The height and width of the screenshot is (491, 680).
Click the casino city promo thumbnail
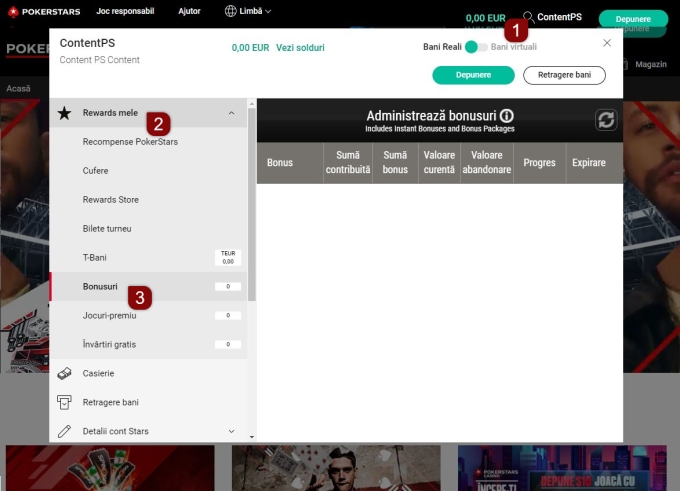(562, 468)
